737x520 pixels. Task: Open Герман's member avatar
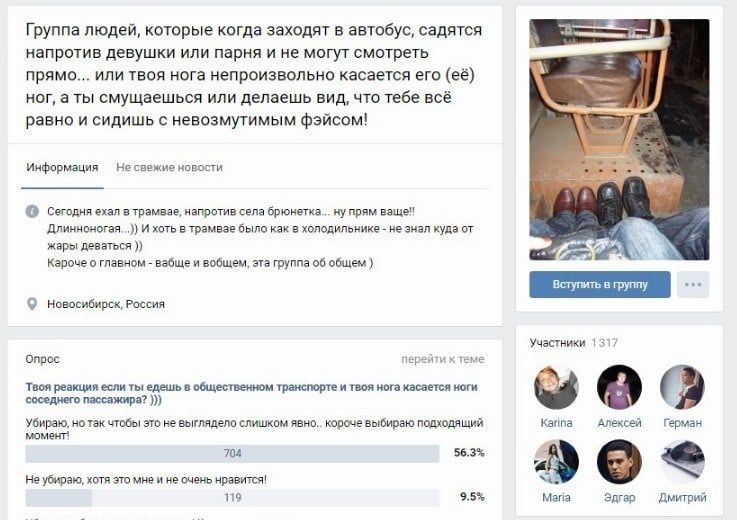pos(682,387)
